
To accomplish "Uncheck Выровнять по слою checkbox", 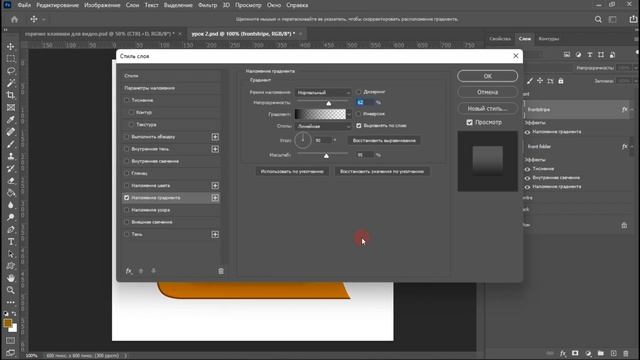I will tap(358, 126).
